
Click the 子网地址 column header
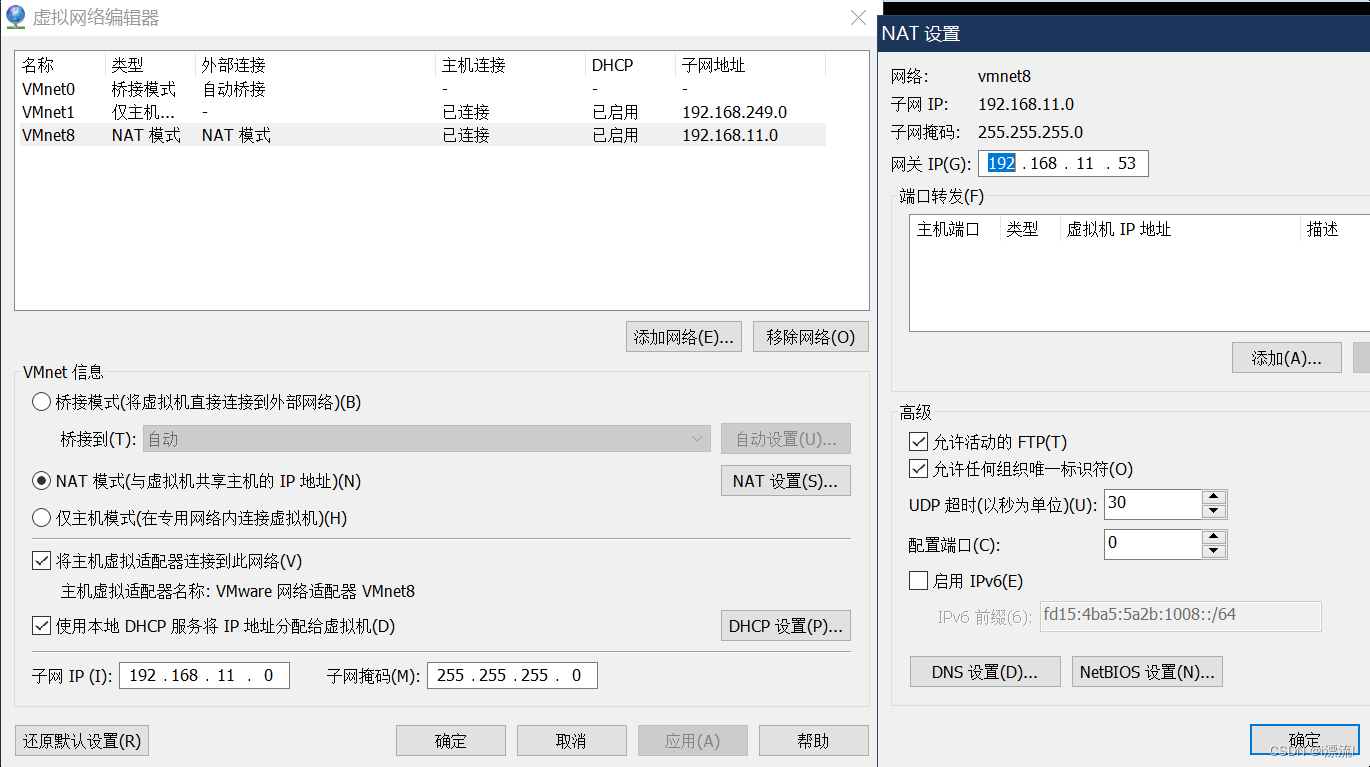click(x=750, y=65)
